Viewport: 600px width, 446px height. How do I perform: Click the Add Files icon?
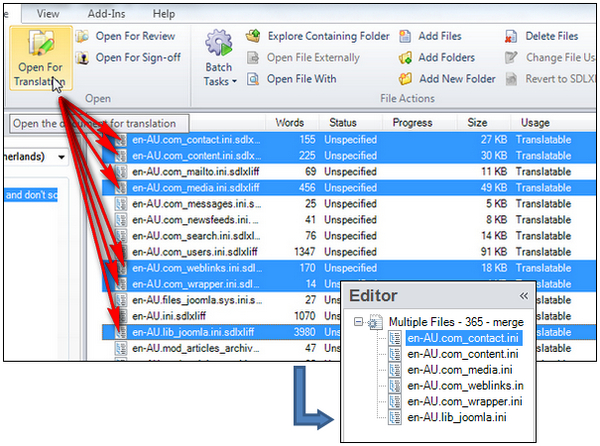coord(405,36)
